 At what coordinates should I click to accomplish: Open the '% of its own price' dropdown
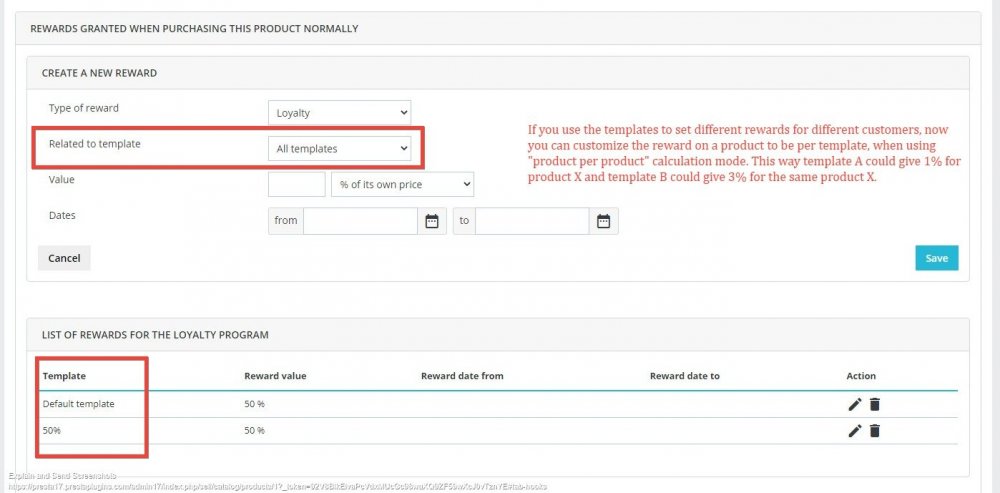tap(402, 184)
